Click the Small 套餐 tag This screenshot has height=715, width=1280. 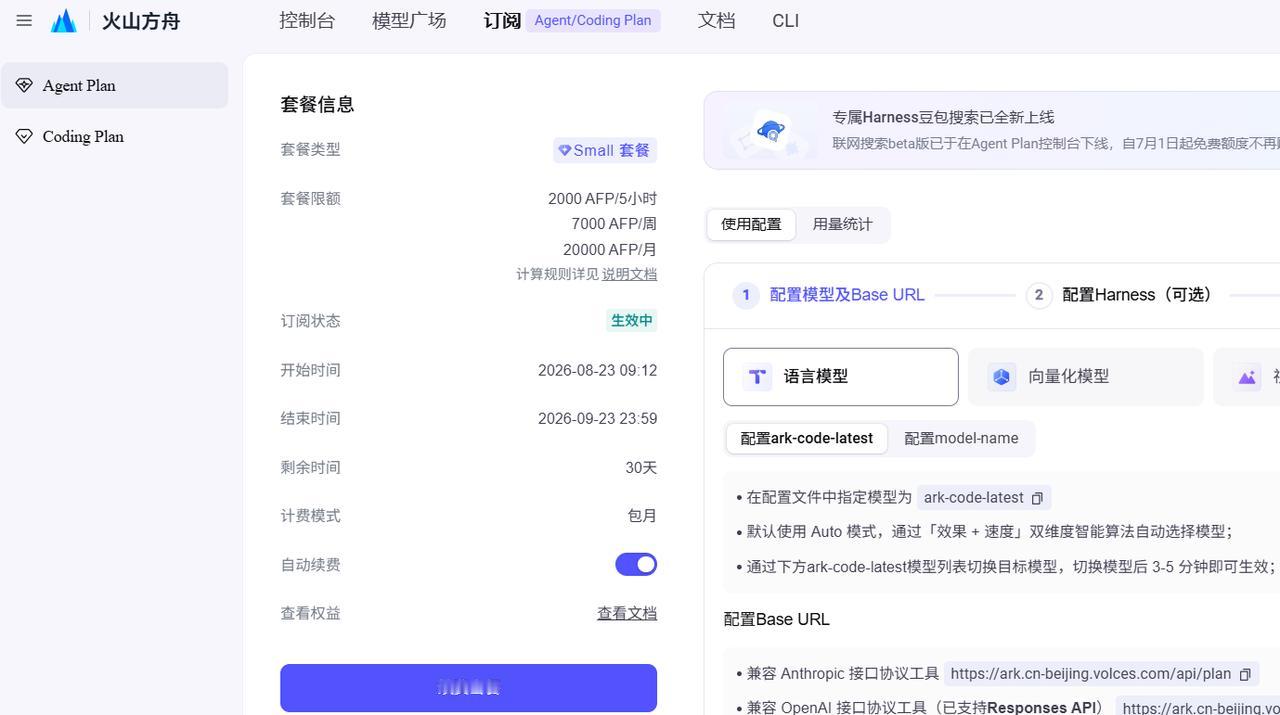pyautogui.click(x=605, y=150)
